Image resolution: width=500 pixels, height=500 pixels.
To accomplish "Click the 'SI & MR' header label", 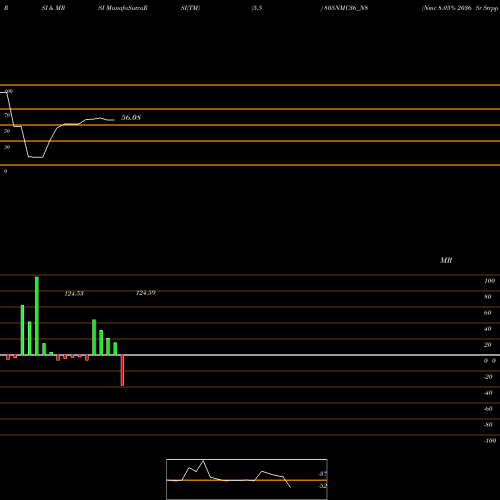I will pyautogui.click(x=53, y=8).
